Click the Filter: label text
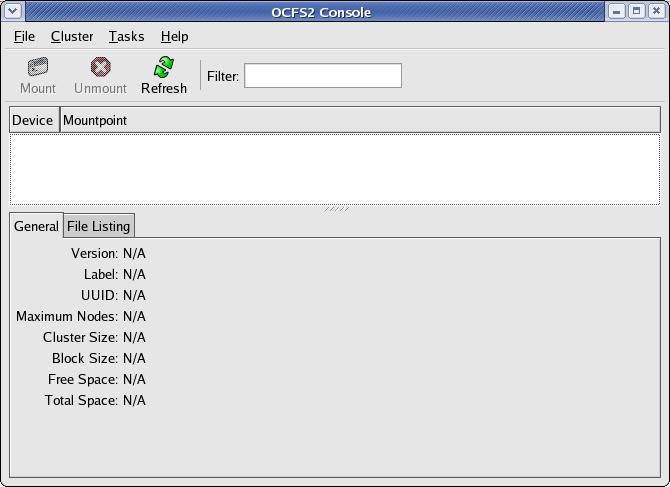 pyautogui.click(x=223, y=76)
